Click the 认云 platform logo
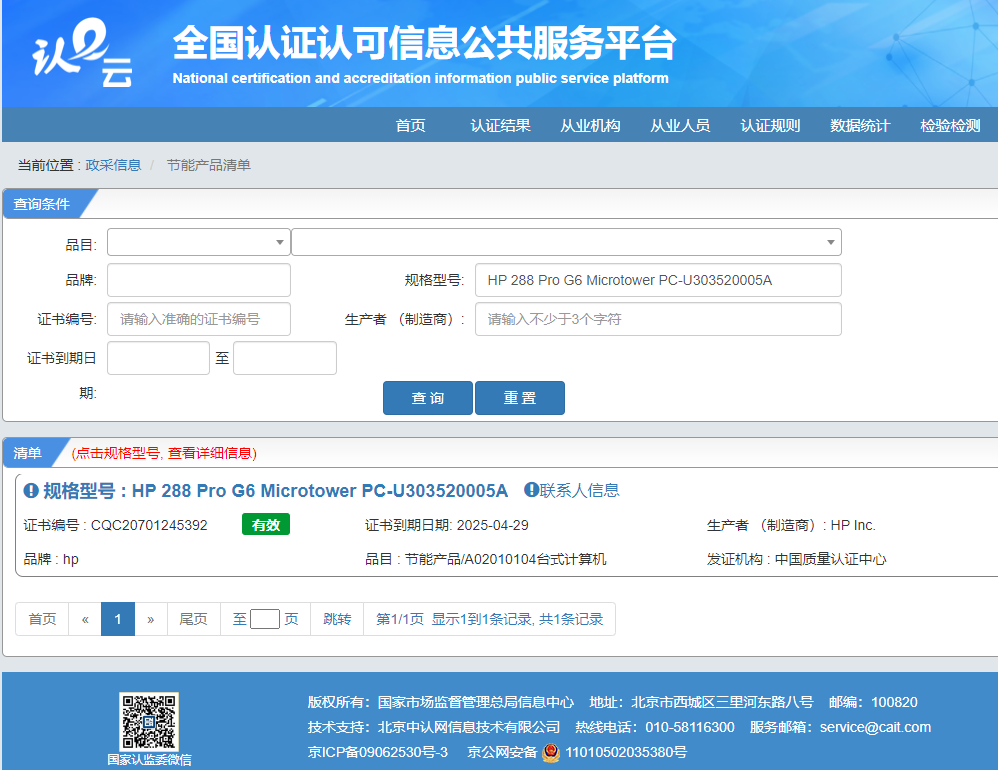Screen dimensions: 998x770 [x=82, y=53]
